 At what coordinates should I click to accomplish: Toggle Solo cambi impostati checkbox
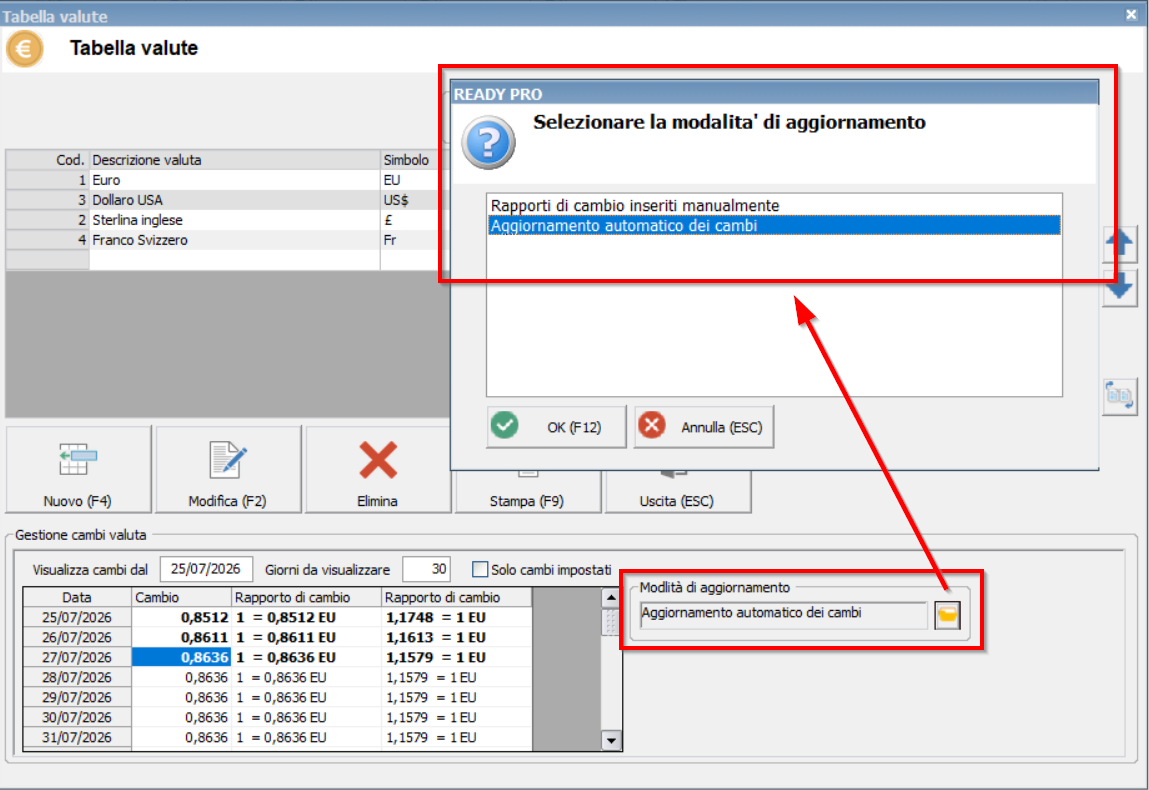point(480,569)
